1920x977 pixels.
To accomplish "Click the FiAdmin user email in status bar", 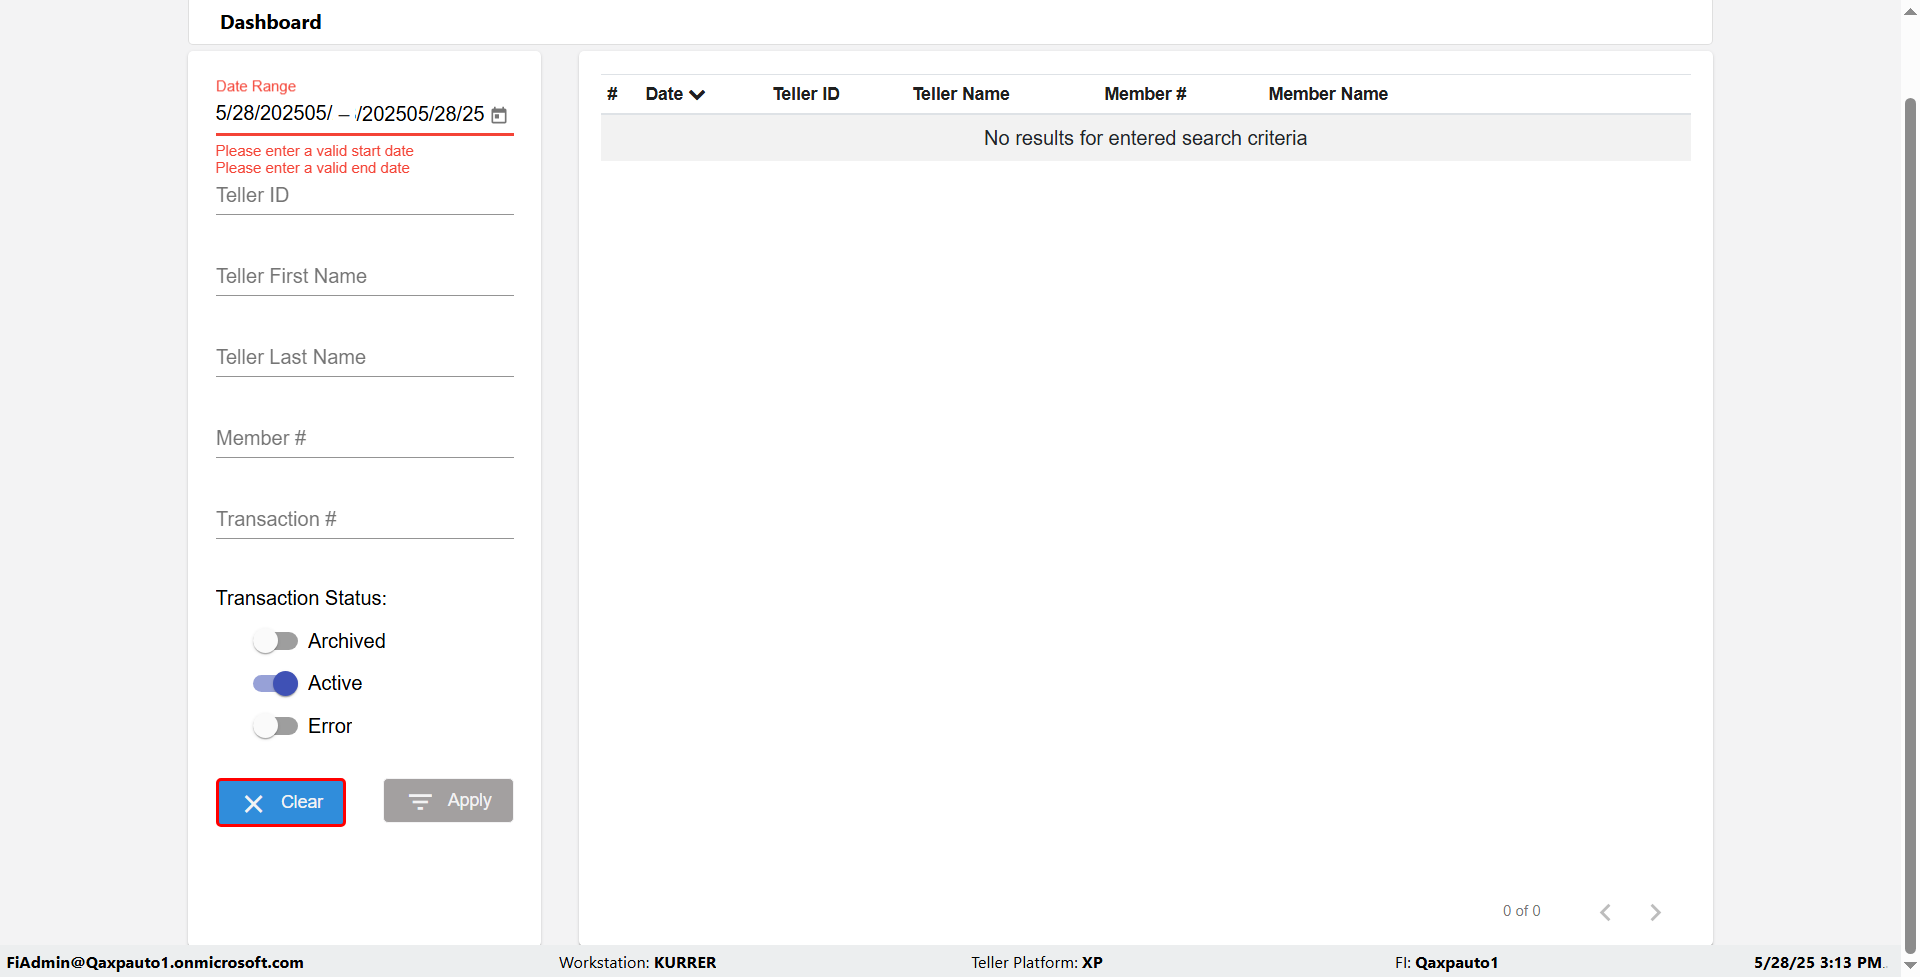I will [155, 963].
